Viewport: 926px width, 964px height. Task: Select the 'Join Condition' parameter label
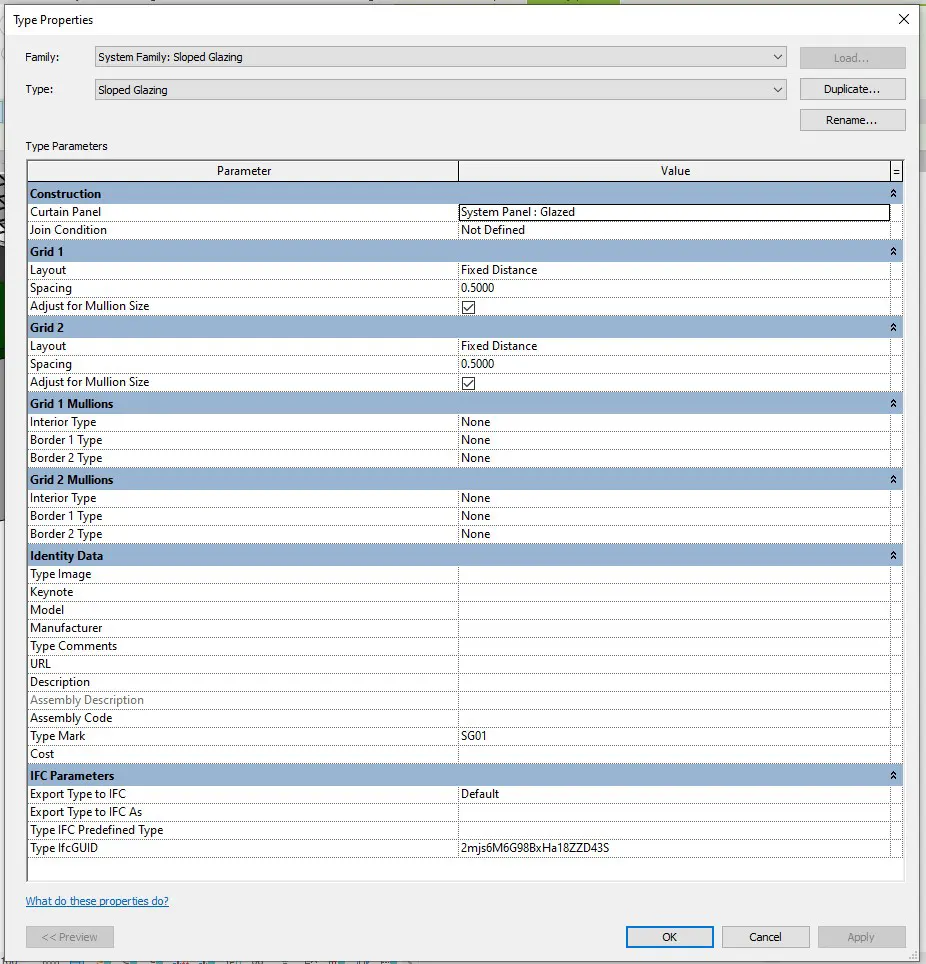click(68, 230)
